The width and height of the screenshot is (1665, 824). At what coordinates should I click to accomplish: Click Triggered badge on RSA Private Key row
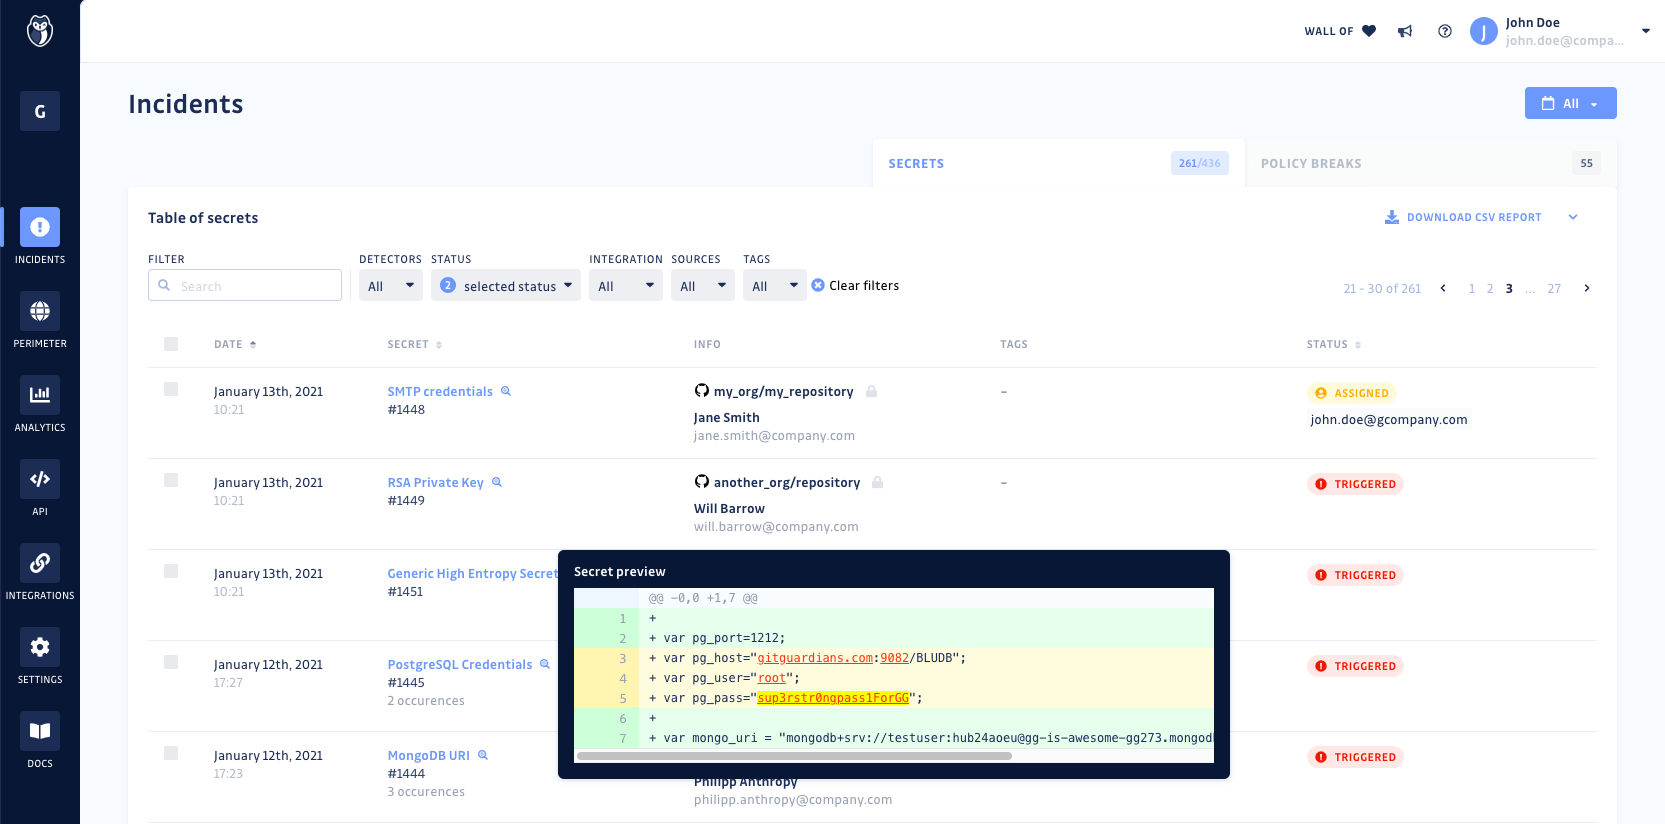pyautogui.click(x=1355, y=484)
